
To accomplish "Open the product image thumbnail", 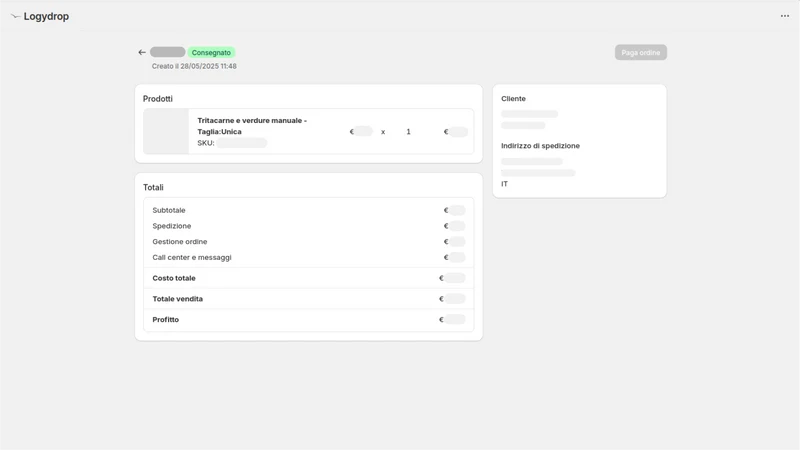I will click(166, 131).
